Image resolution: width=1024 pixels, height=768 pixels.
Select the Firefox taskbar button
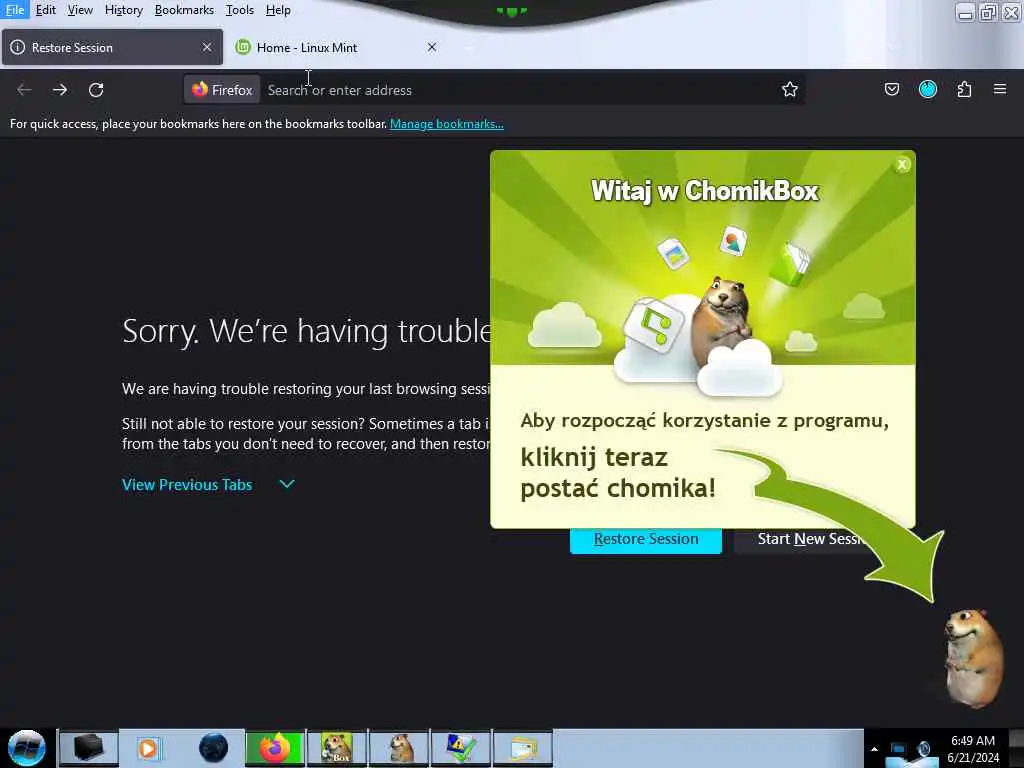coord(275,748)
